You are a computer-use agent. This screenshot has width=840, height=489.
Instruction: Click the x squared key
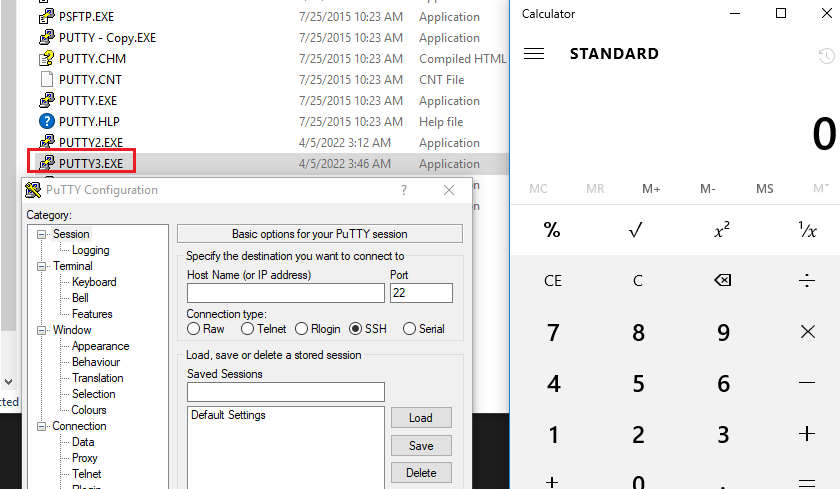click(x=722, y=230)
